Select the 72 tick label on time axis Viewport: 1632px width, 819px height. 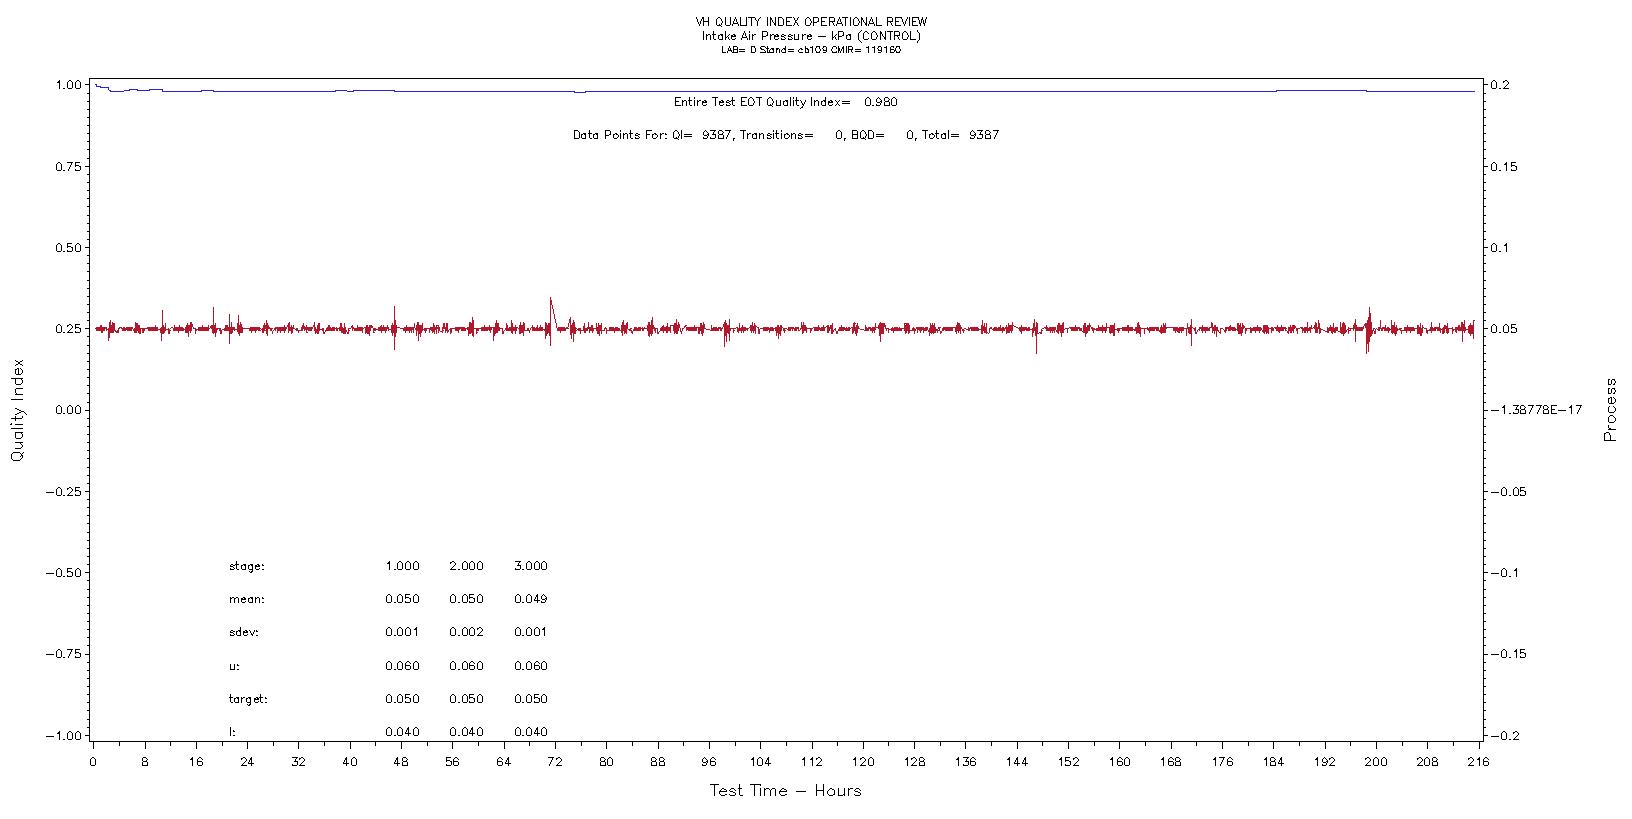(x=555, y=762)
